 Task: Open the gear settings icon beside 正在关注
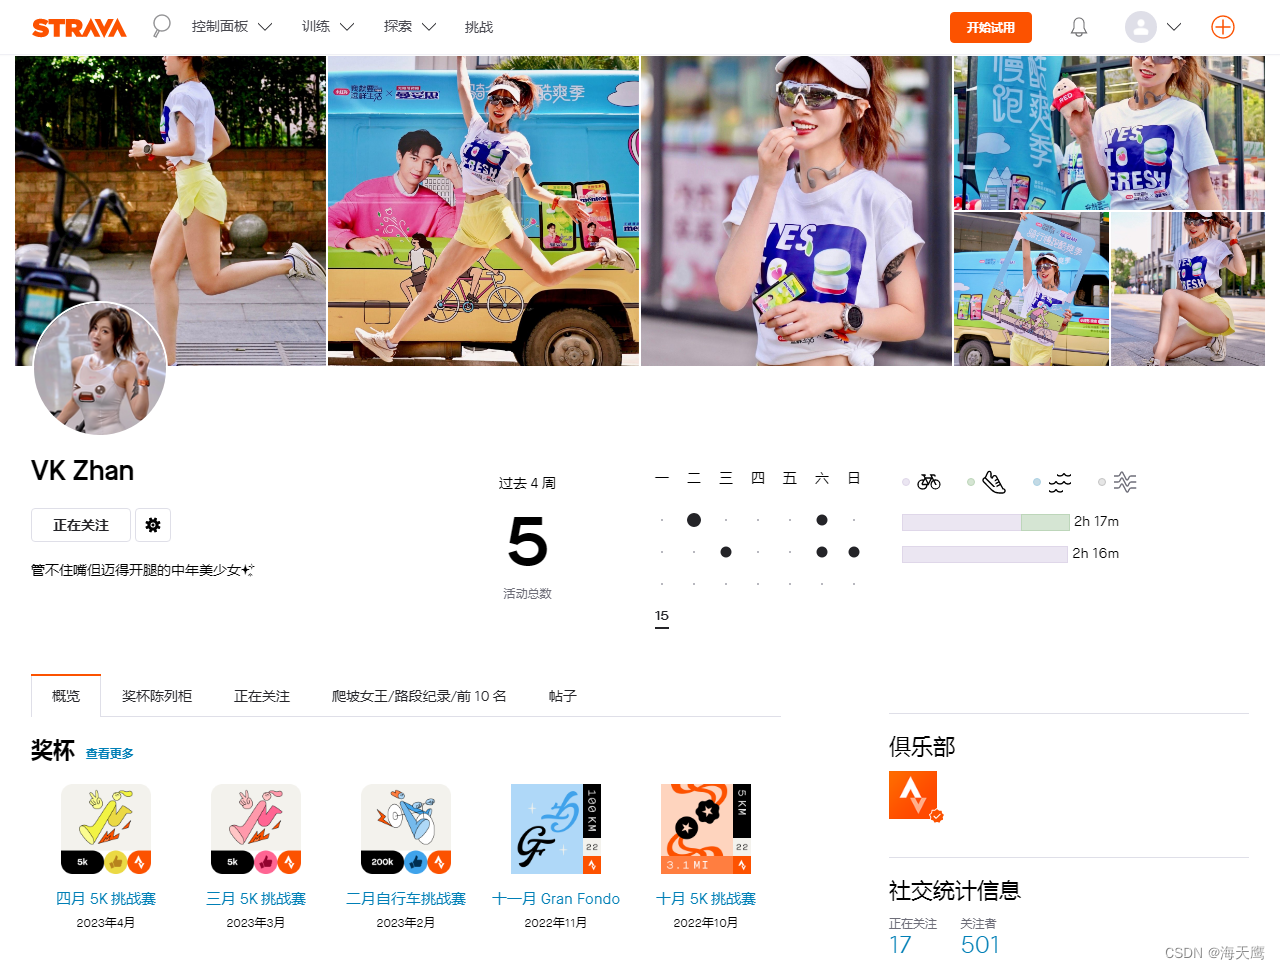pos(152,525)
